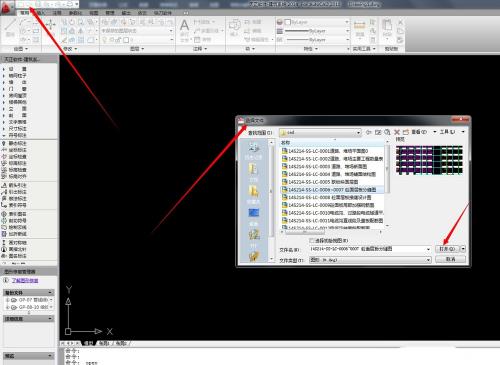
Task: Click the create new folder icon
Action: (x=406, y=132)
